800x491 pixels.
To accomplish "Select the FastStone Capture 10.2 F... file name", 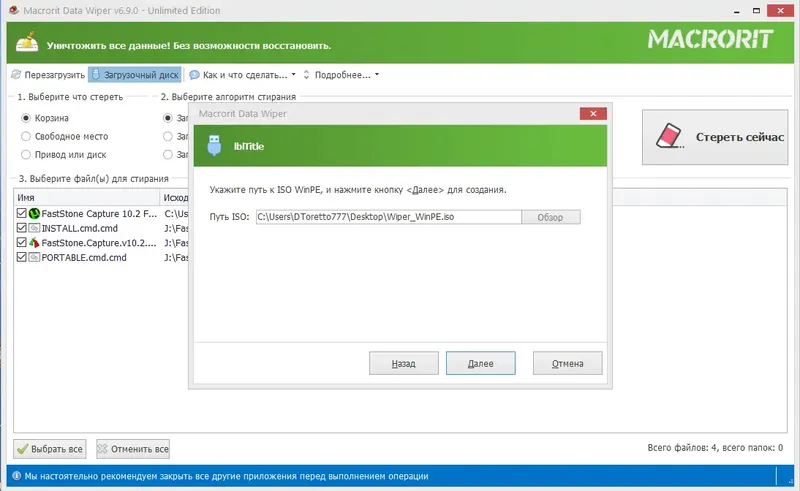I will click(99, 214).
